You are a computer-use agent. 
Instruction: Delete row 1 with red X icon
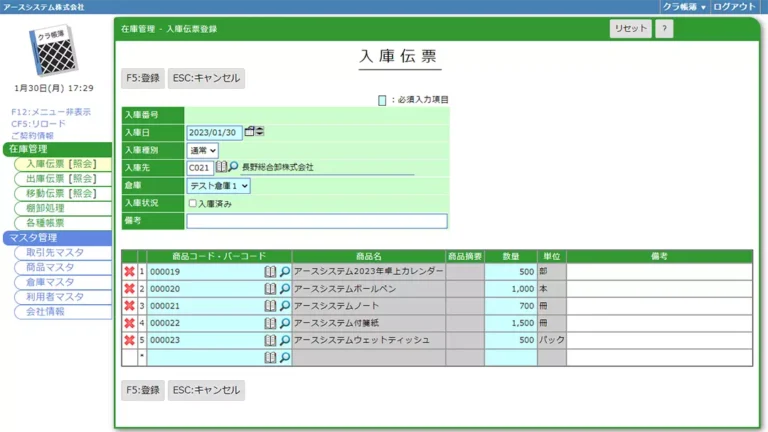point(129,271)
